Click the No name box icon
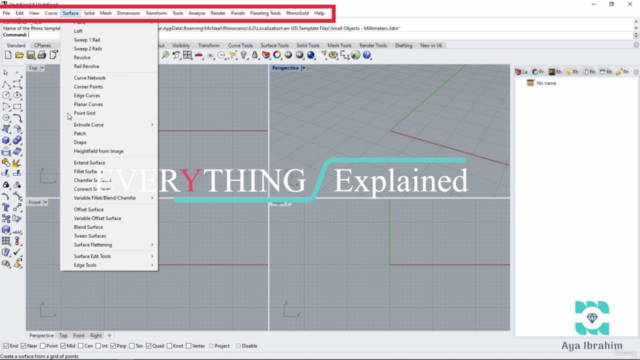 [x=530, y=83]
